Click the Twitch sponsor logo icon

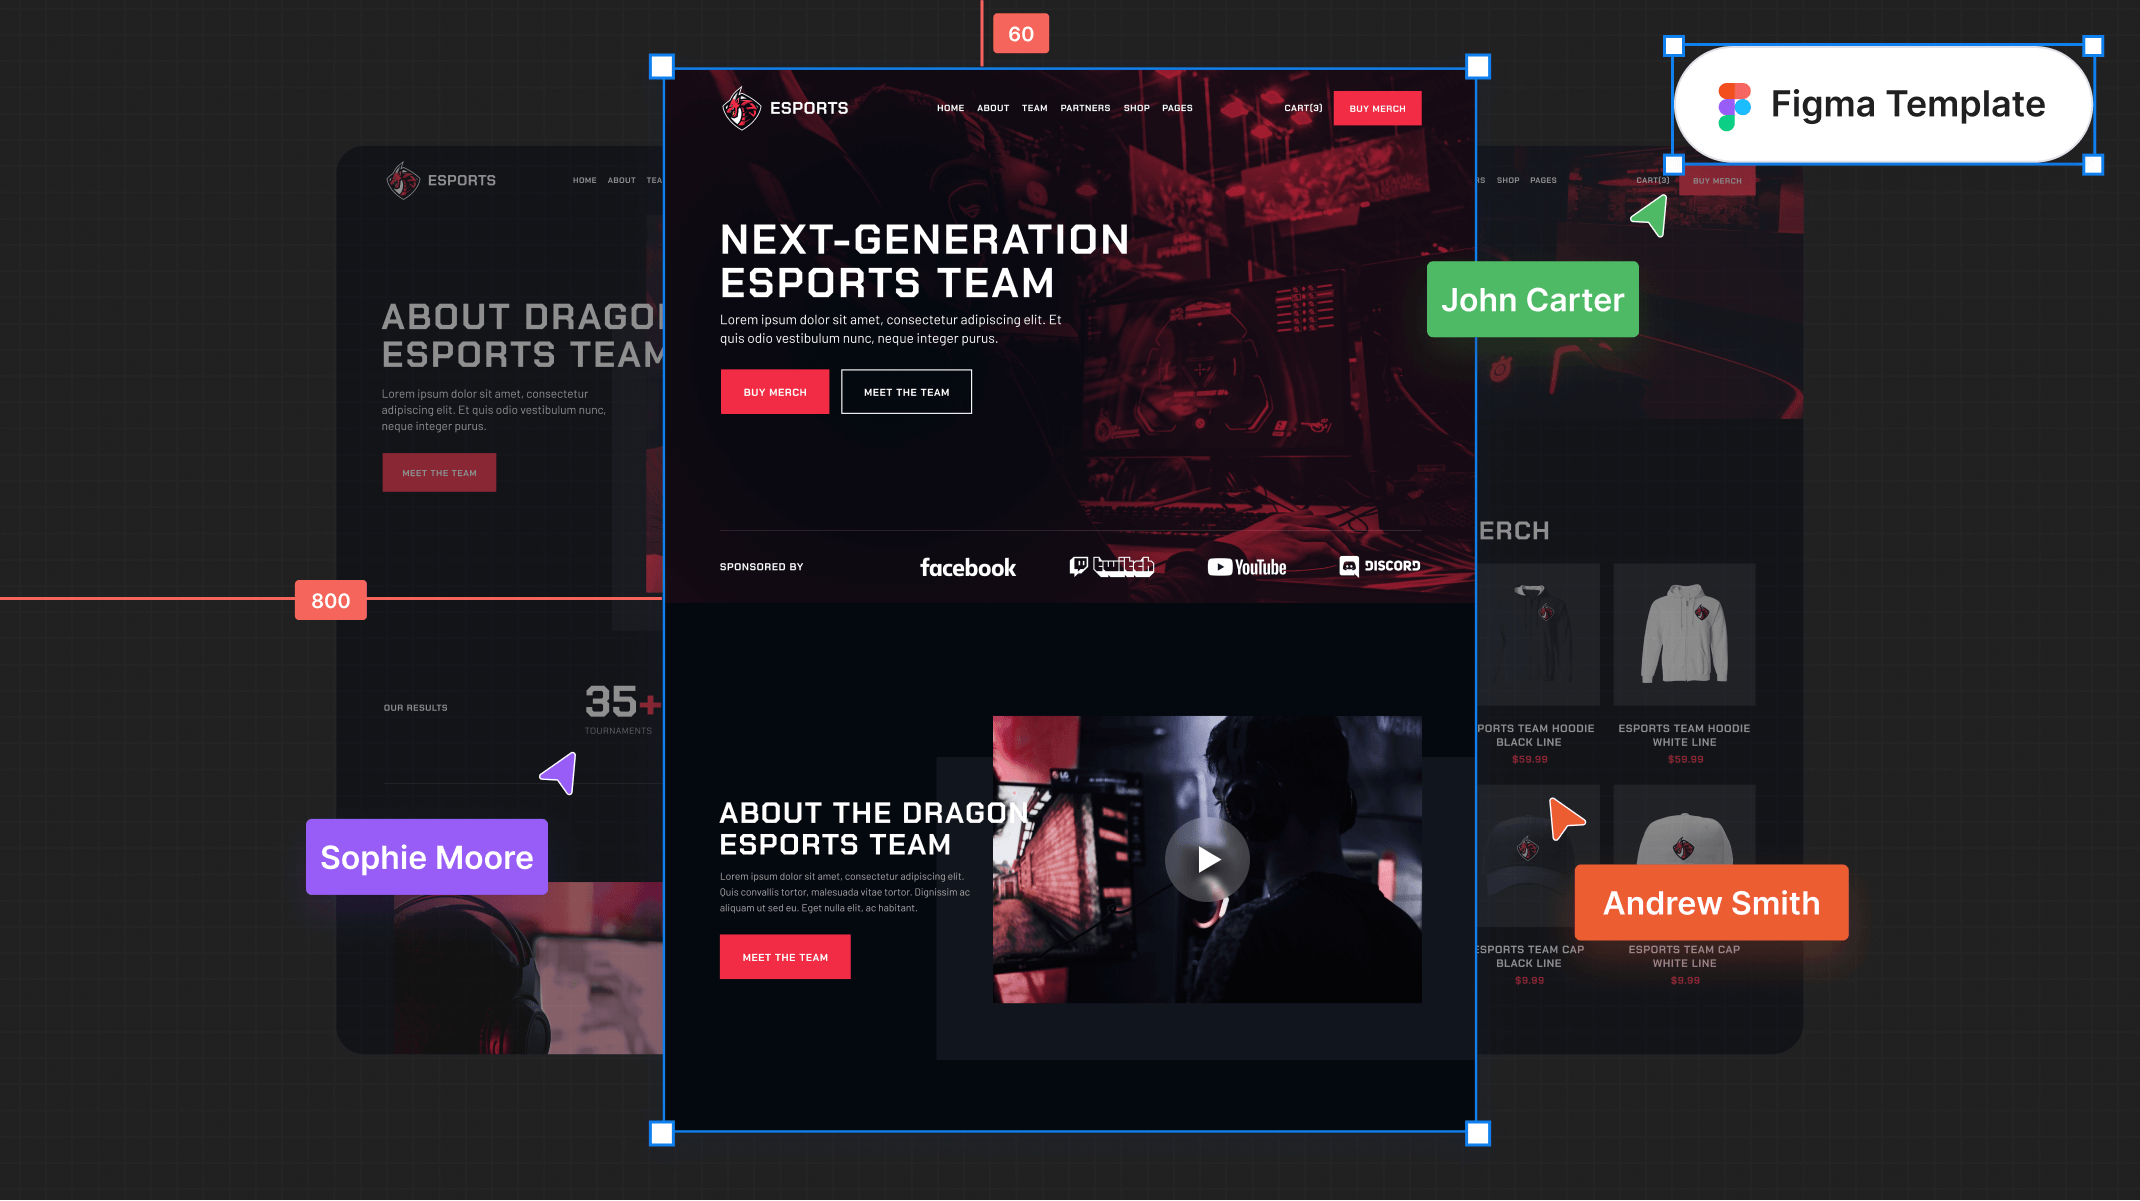coord(1113,564)
